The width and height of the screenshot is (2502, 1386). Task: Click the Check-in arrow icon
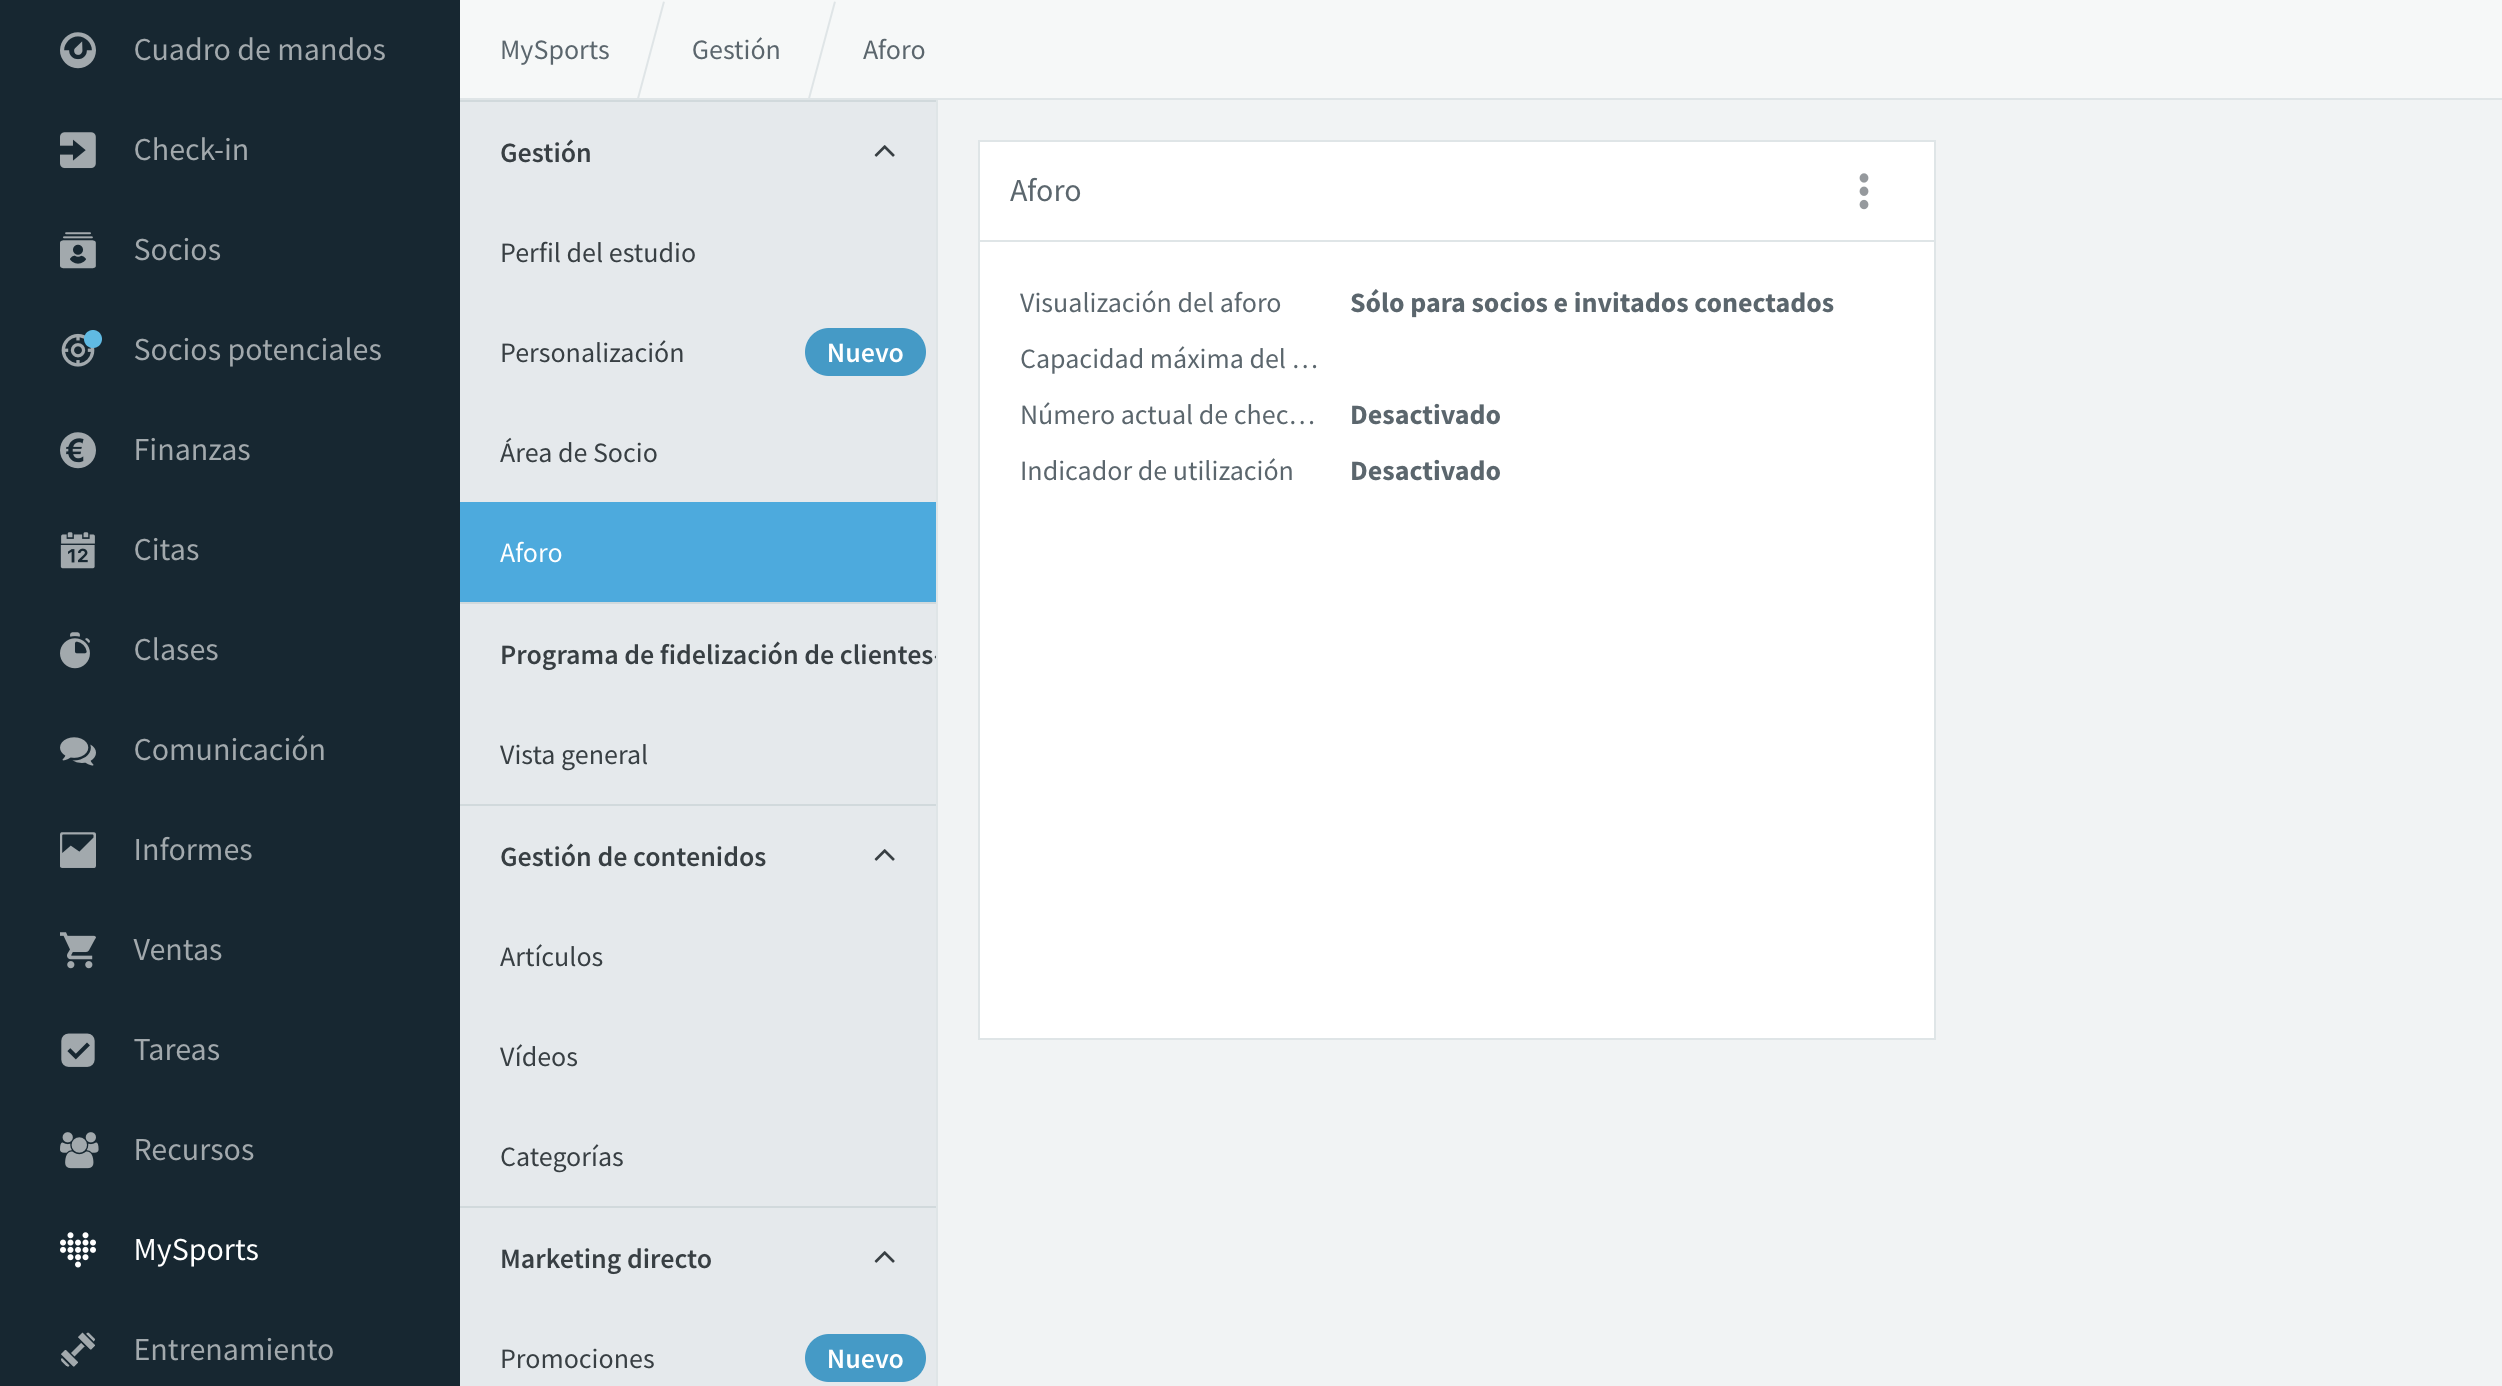tap(78, 150)
